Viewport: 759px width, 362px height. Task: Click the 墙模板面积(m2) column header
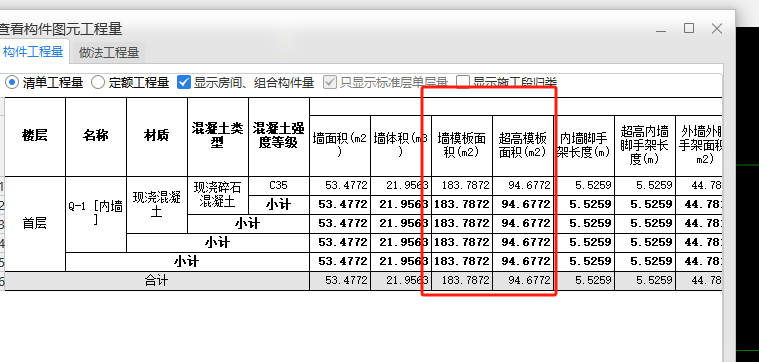tap(462, 146)
